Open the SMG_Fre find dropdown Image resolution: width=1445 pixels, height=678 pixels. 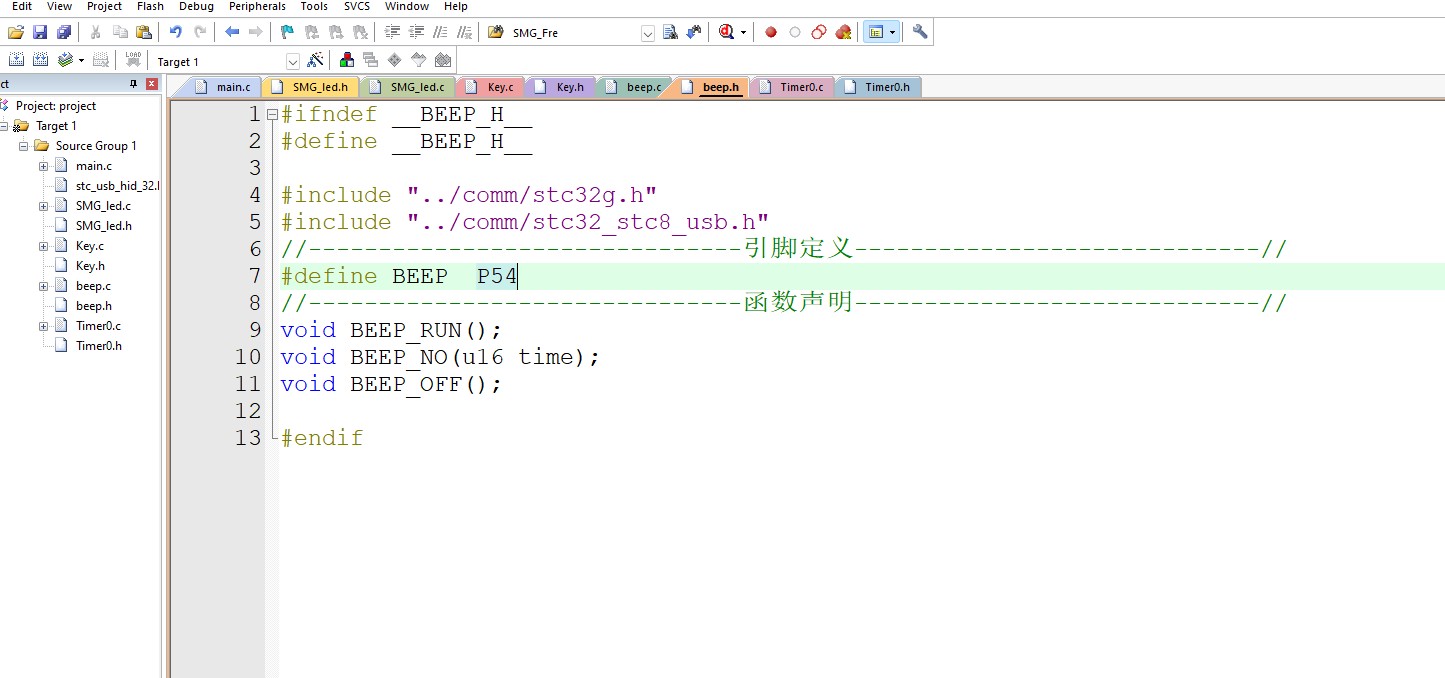pos(647,33)
